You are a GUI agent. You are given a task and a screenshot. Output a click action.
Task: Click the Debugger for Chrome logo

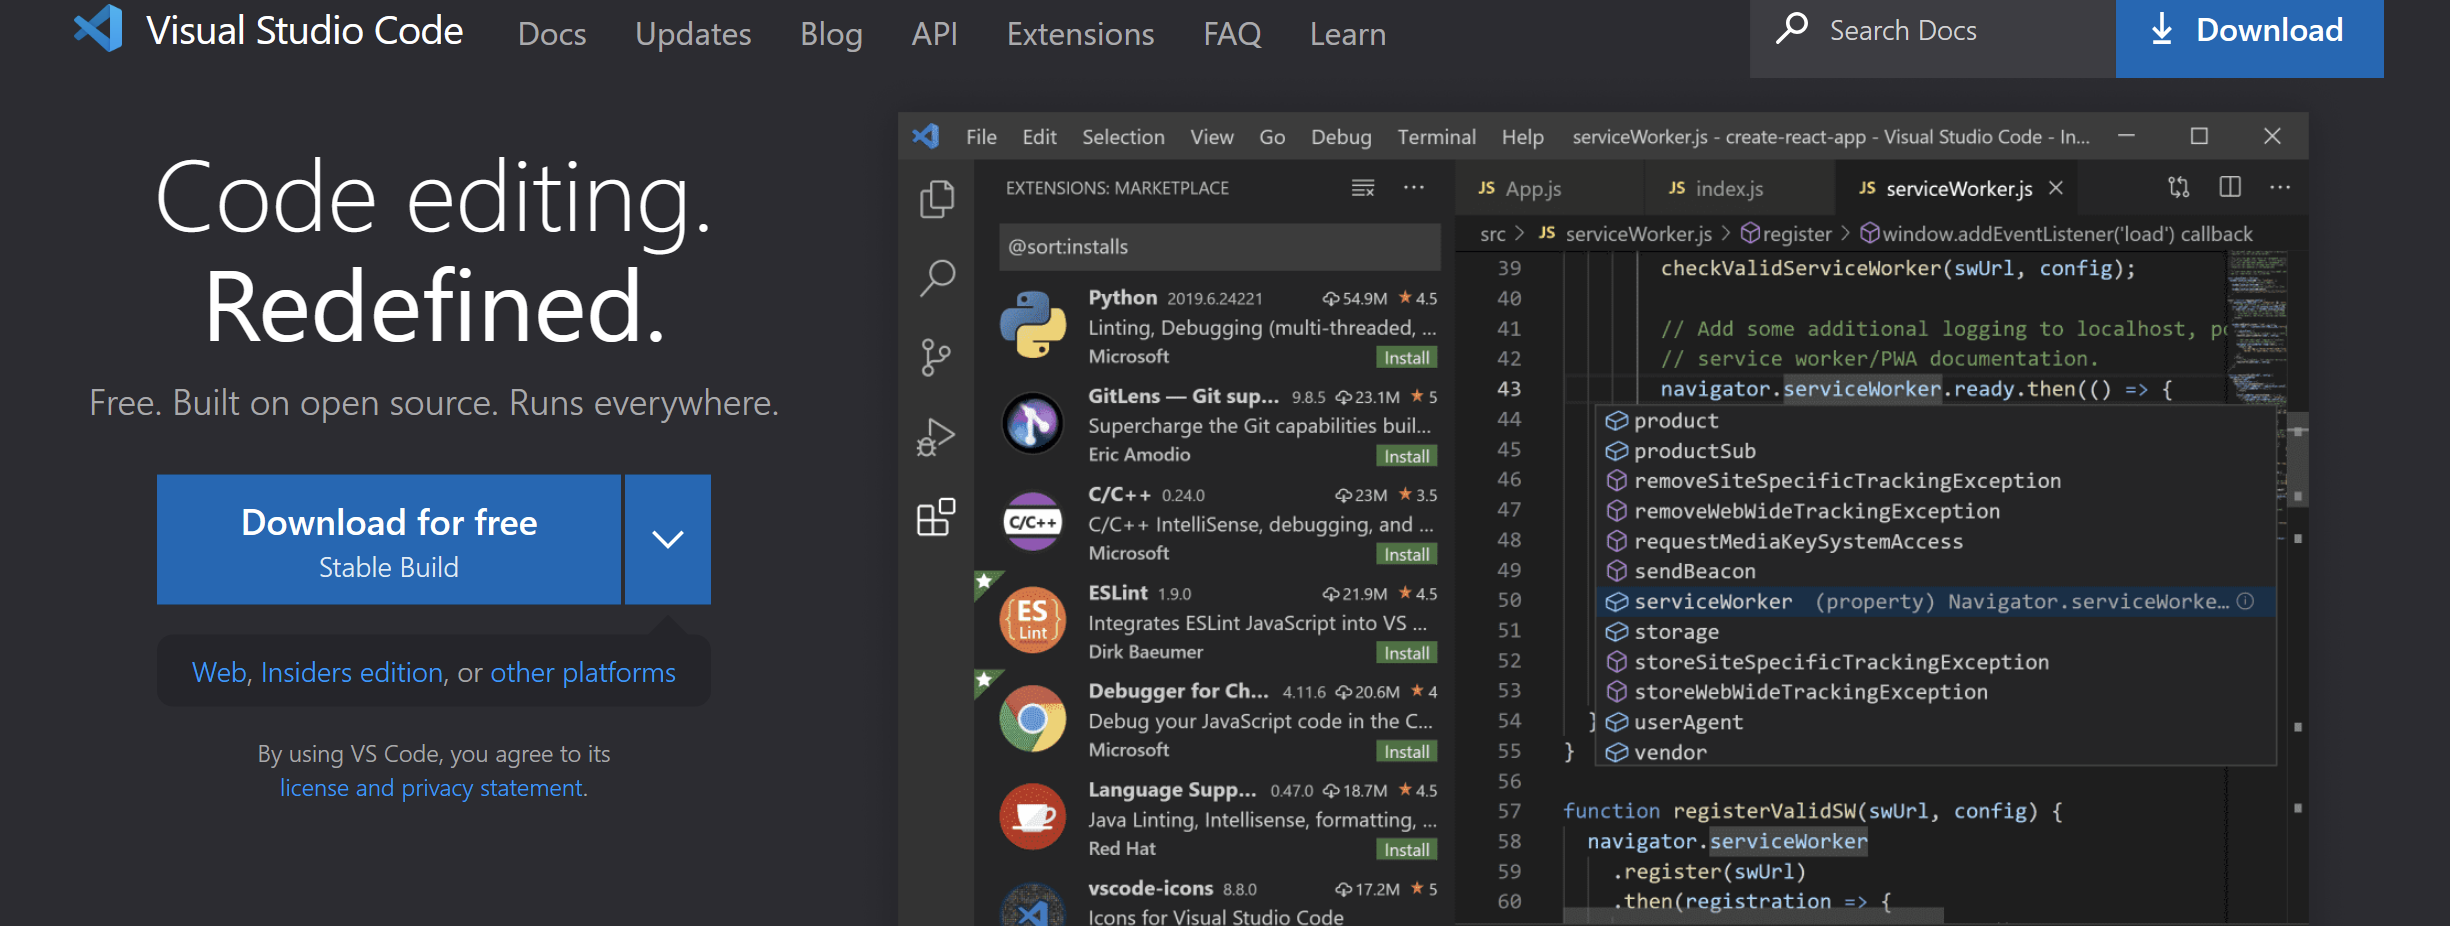[1033, 718]
